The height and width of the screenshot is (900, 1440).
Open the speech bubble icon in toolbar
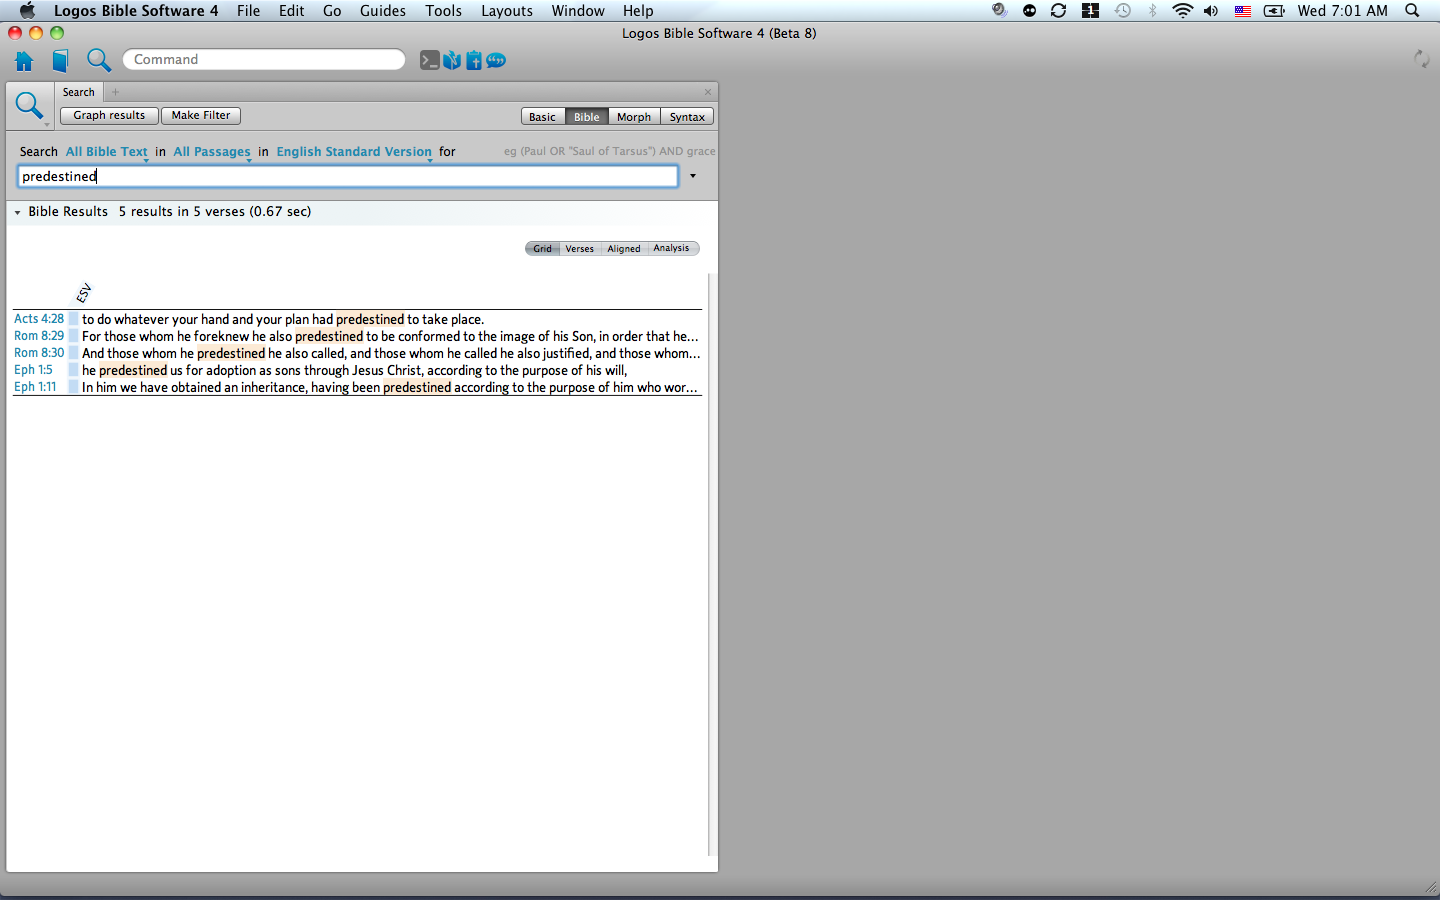496,60
